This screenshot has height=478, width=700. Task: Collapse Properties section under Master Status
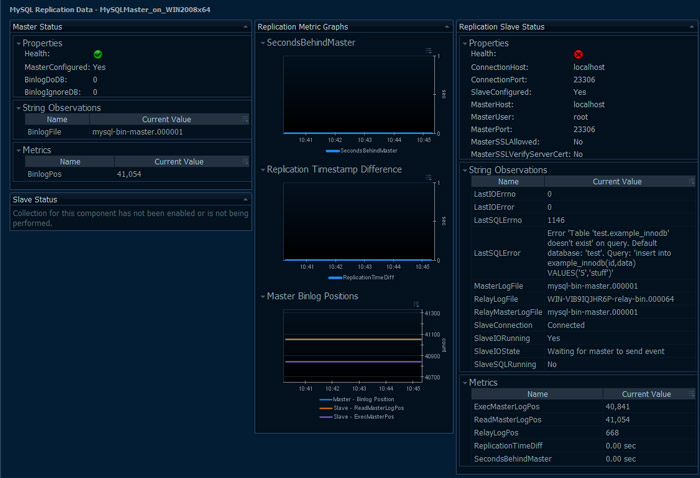(18, 43)
